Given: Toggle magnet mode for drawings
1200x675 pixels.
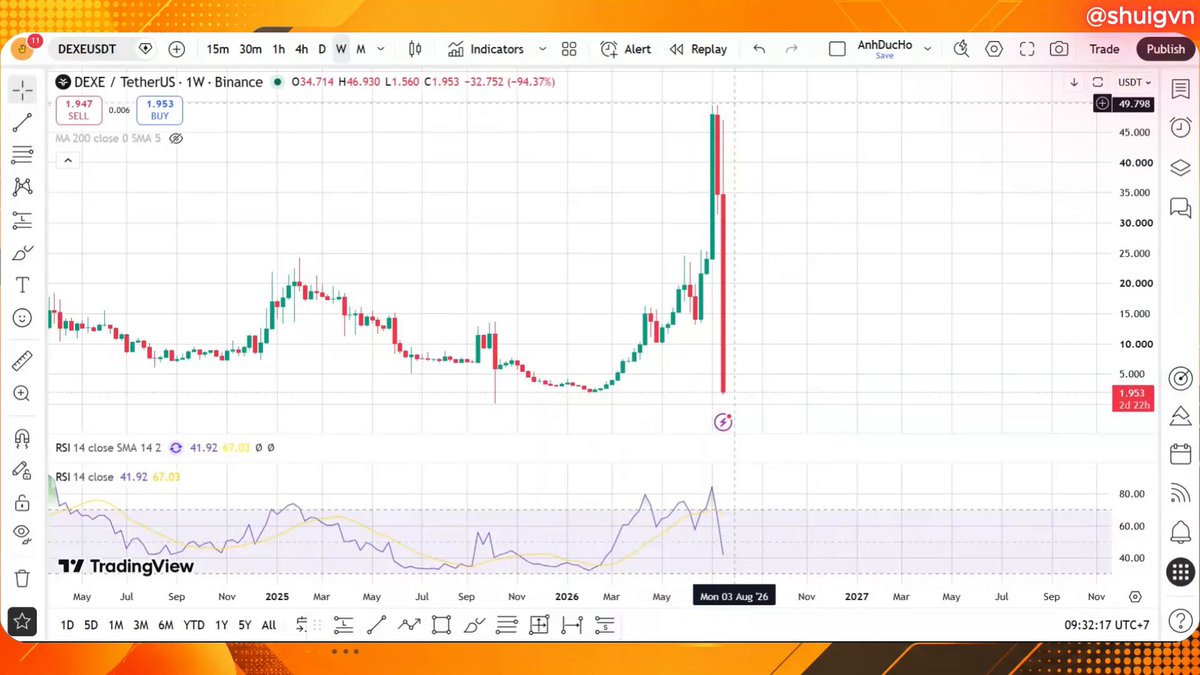Looking at the screenshot, I should [x=22, y=438].
